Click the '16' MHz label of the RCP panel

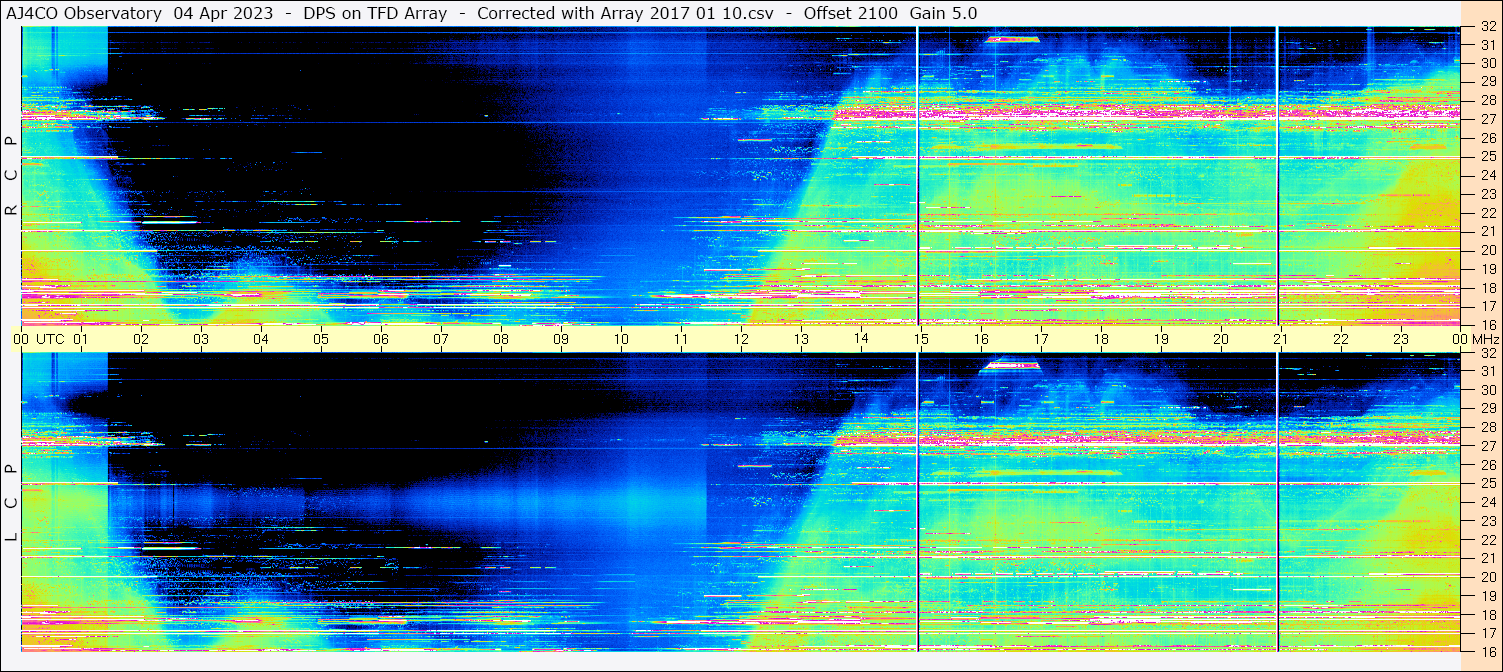1488,325
